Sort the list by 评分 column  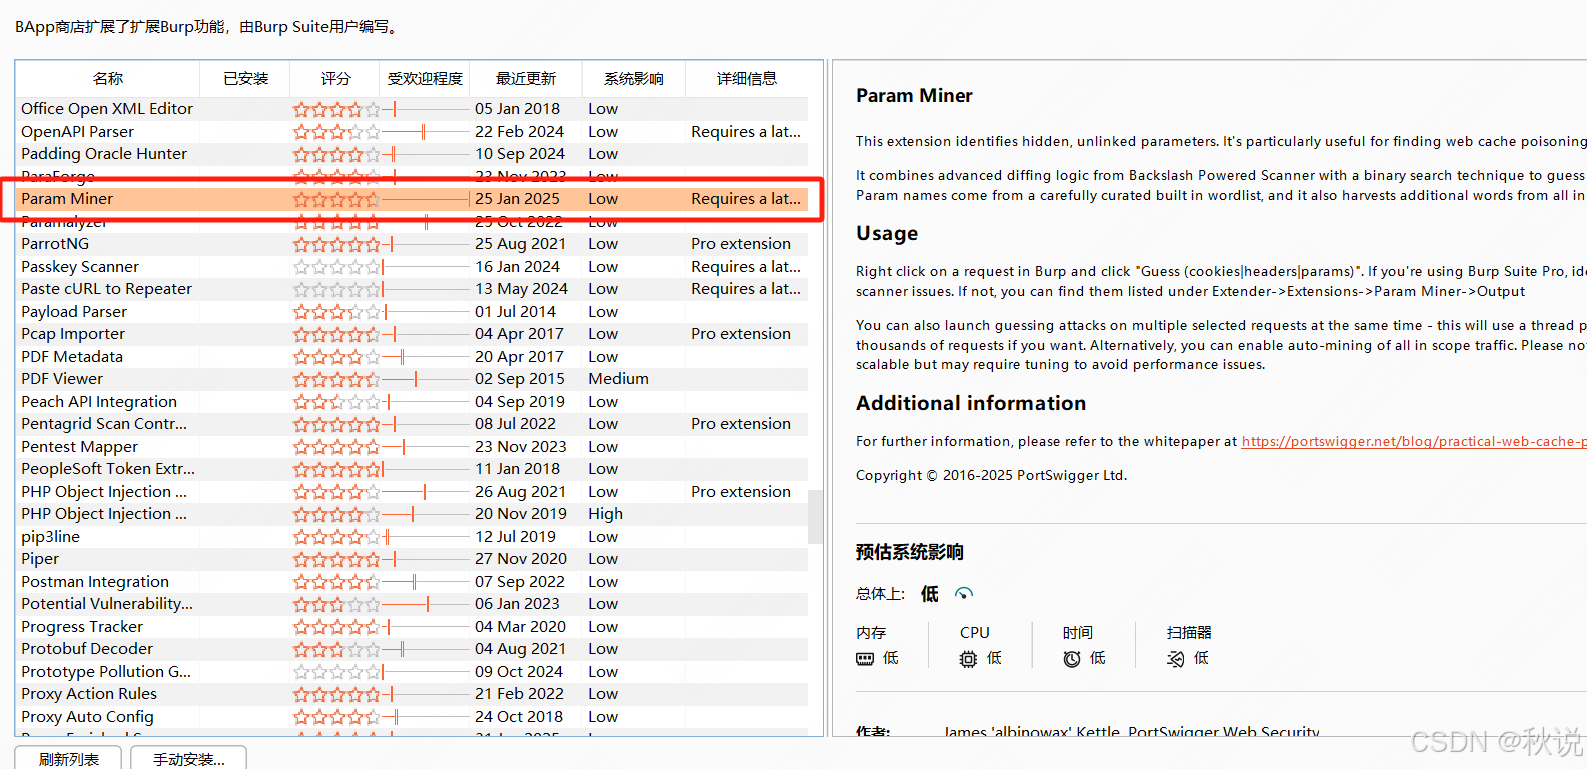(335, 78)
